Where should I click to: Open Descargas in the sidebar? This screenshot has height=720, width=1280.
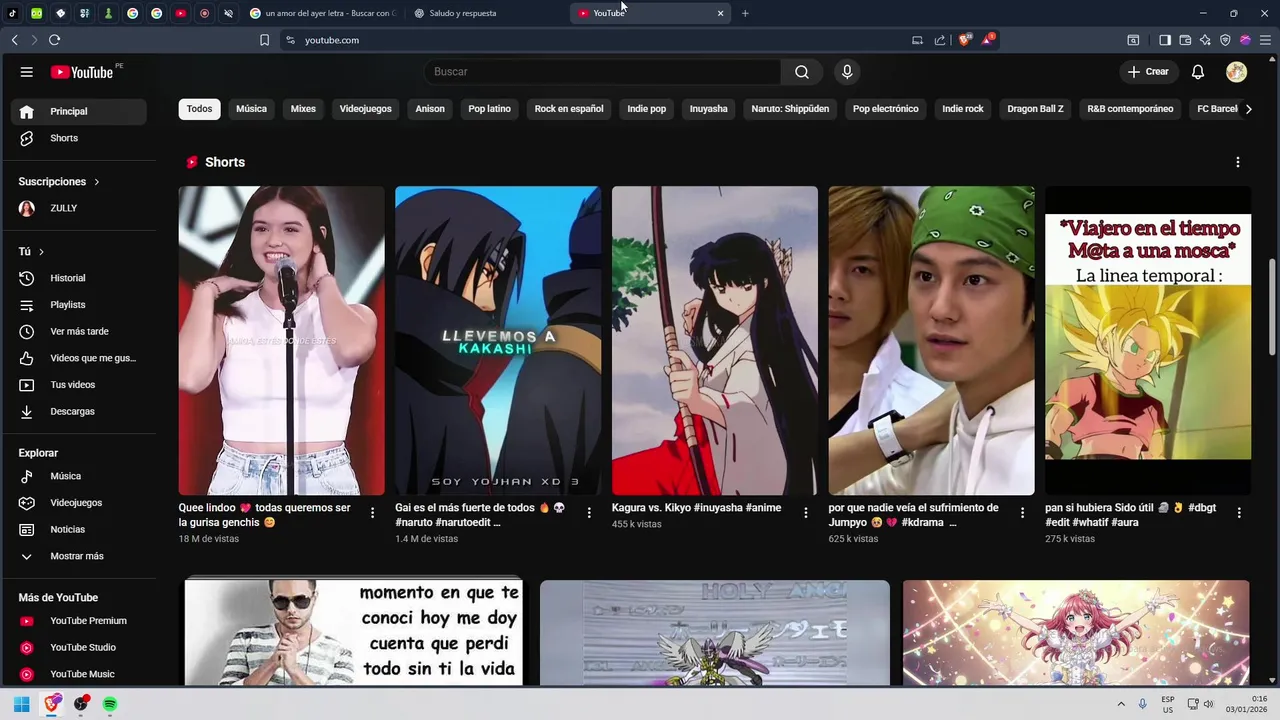pos(78,411)
